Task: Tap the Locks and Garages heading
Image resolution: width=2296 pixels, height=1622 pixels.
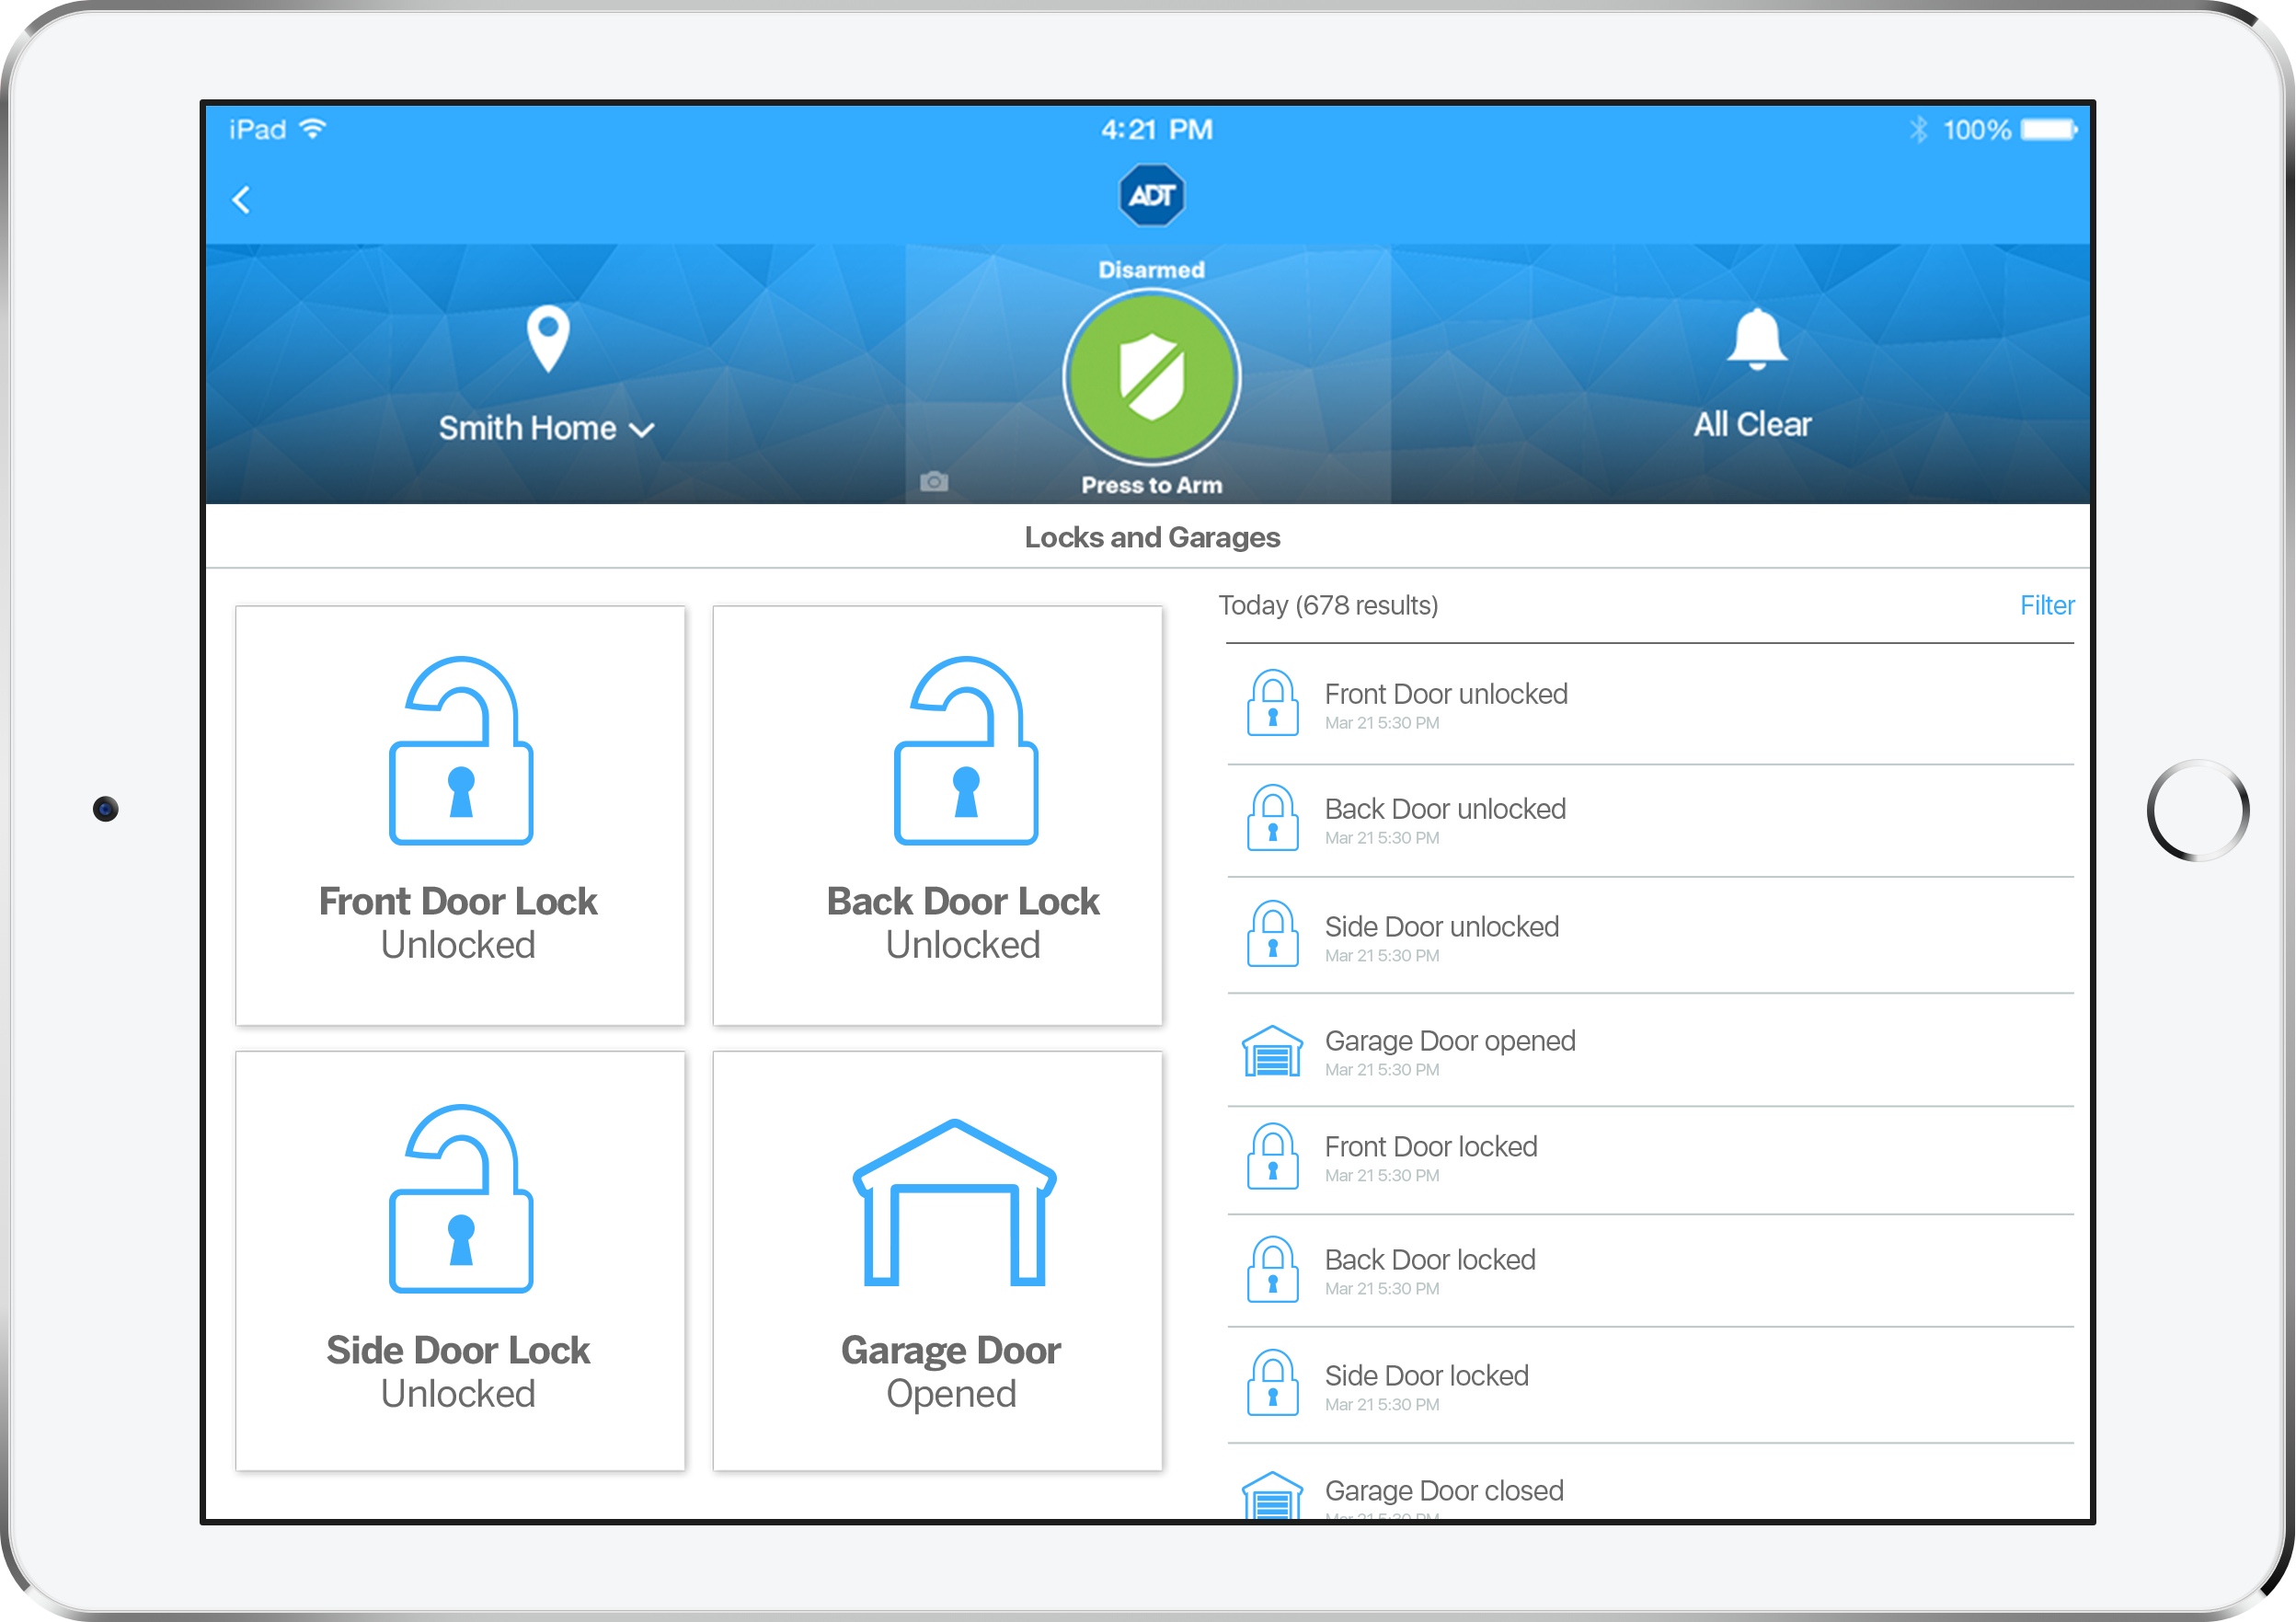Action: 1151,538
